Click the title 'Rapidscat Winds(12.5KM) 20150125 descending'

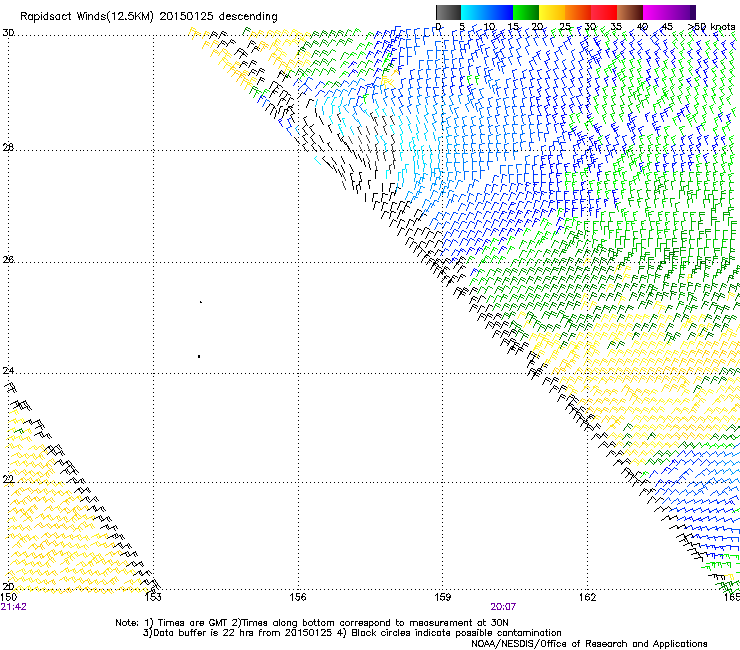coord(149,17)
